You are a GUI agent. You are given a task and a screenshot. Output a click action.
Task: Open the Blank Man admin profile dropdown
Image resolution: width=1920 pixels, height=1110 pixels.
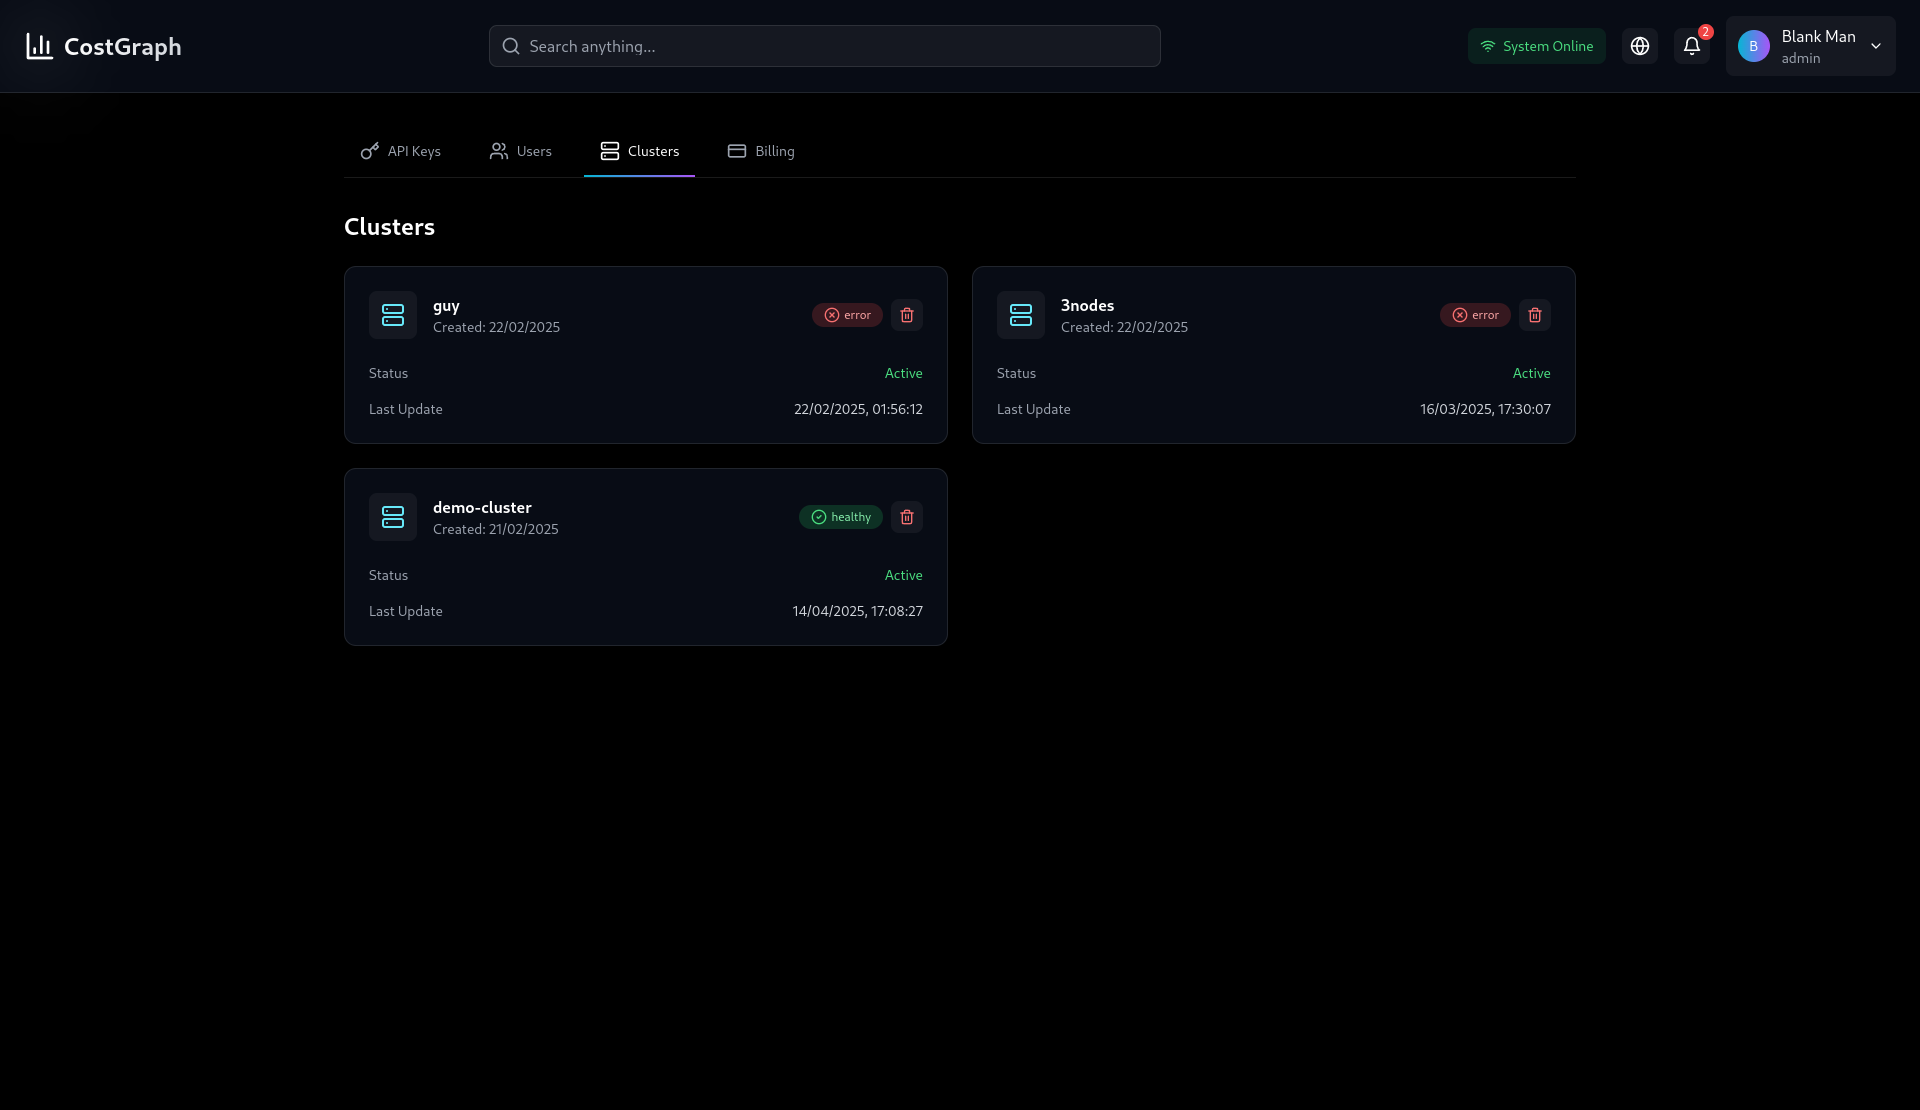(1808, 46)
